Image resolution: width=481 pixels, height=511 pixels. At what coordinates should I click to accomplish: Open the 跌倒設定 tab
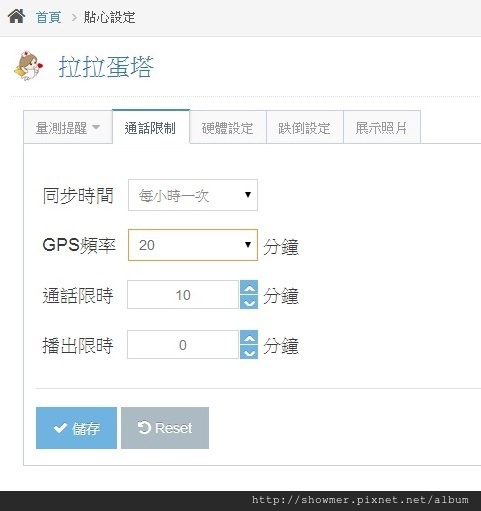click(305, 127)
